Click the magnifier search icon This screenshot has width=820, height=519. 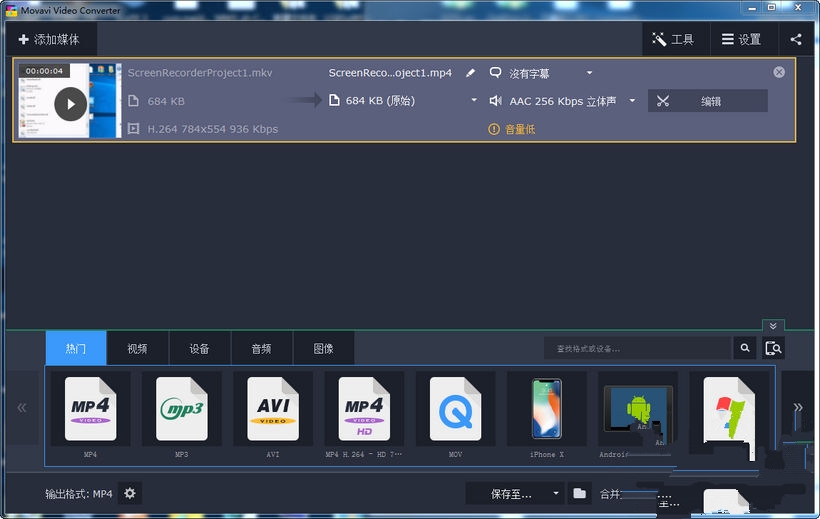(744, 348)
